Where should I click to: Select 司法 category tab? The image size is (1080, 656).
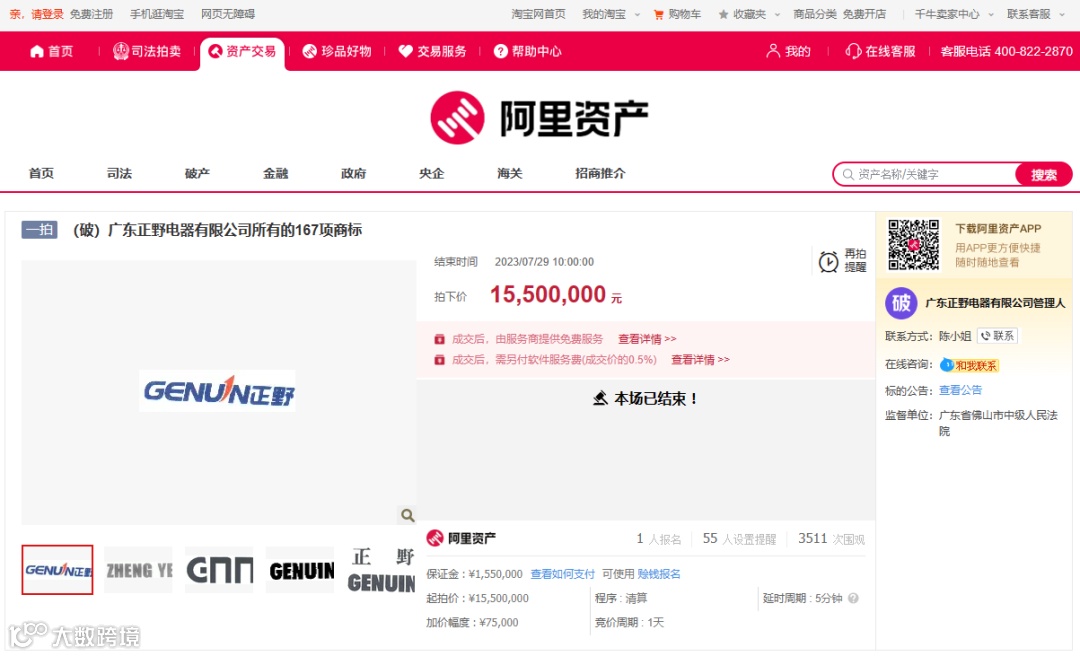click(x=119, y=174)
